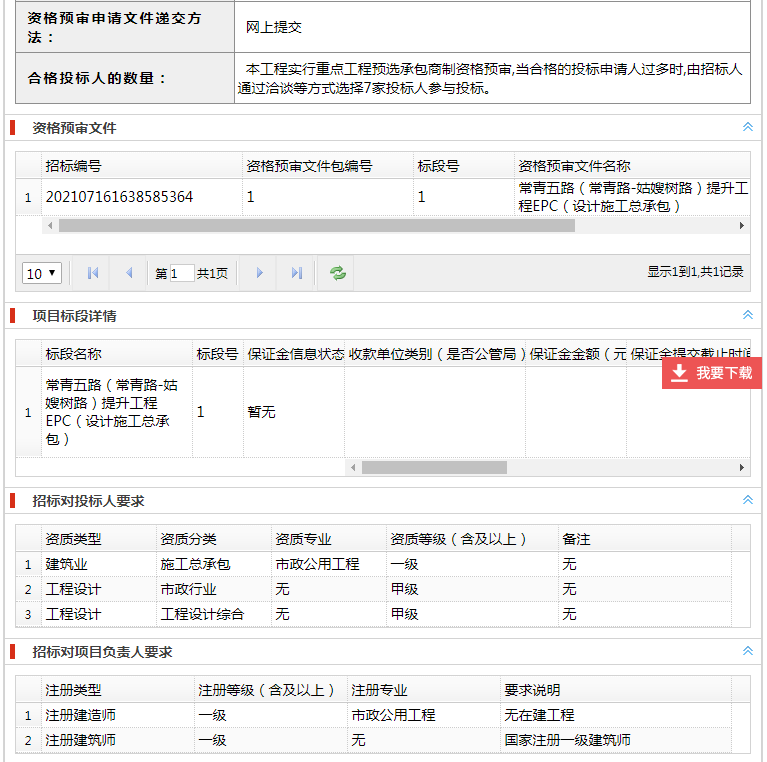Click right arrow of 资格预审文件 horizontal scrollbar
This screenshot has width=767, height=762.
(742, 226)
